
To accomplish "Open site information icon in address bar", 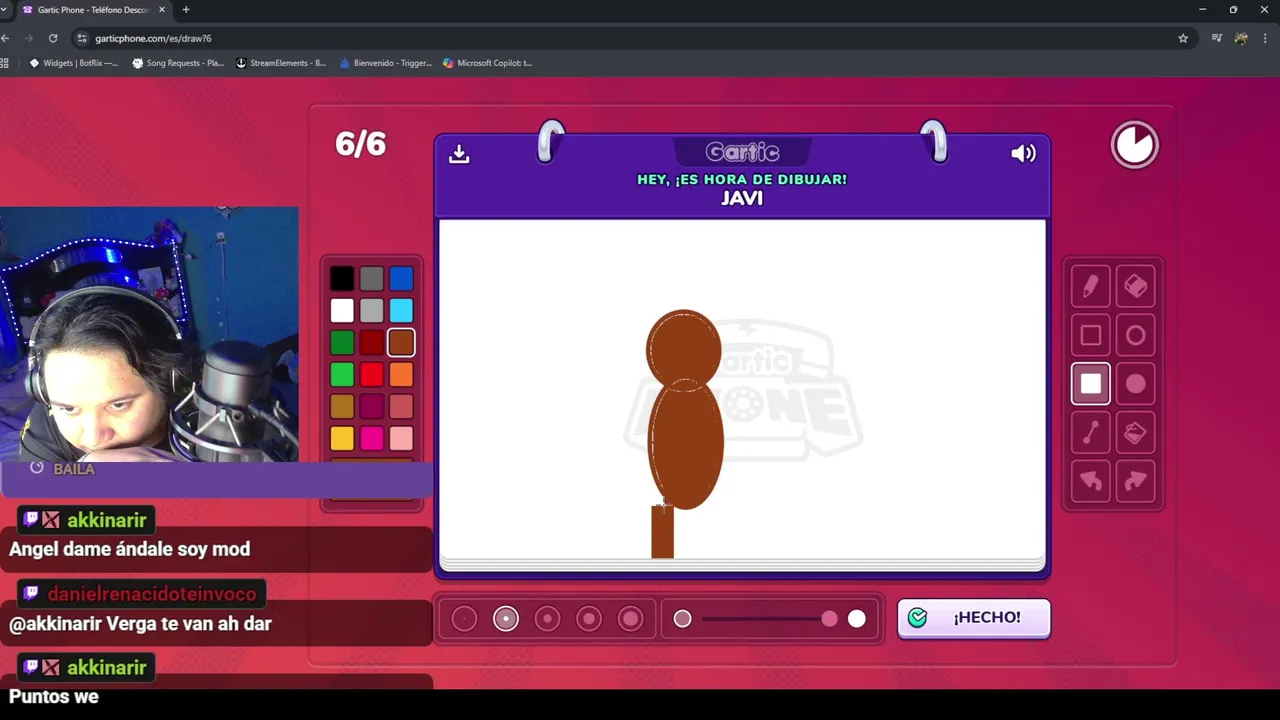I will [x=82, y=38].
